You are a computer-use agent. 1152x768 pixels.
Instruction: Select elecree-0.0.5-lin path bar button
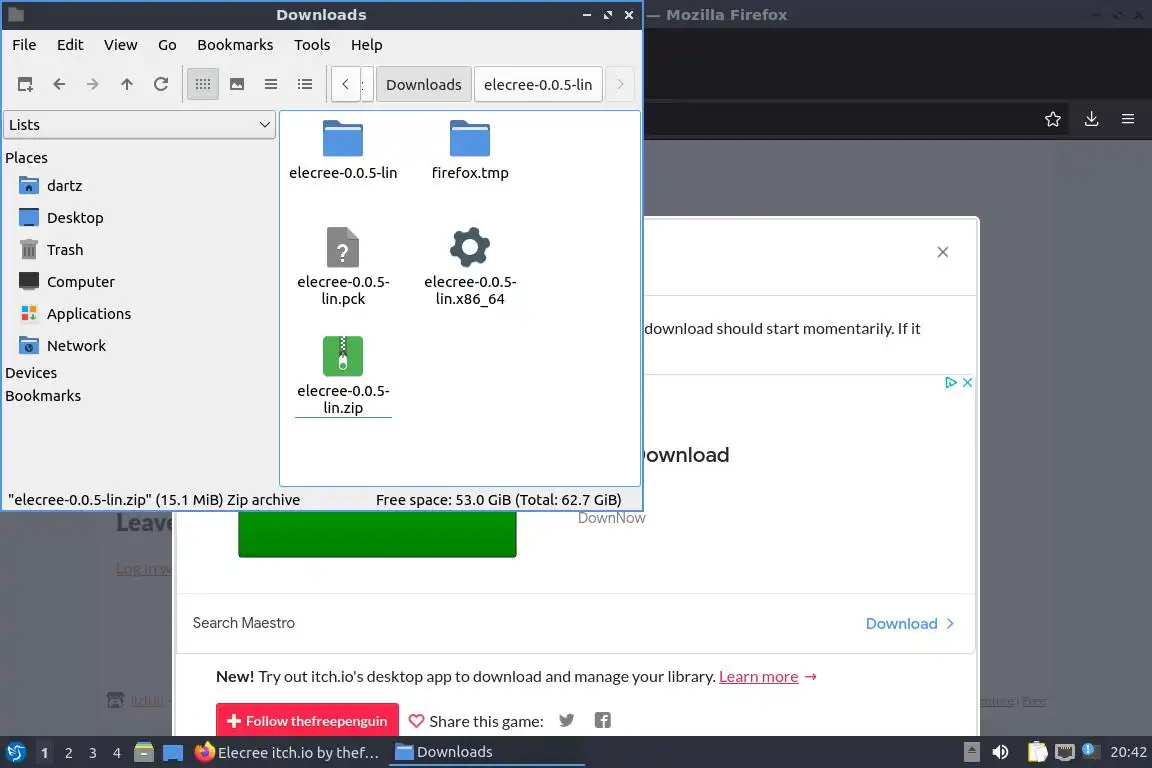coord(538,85)
